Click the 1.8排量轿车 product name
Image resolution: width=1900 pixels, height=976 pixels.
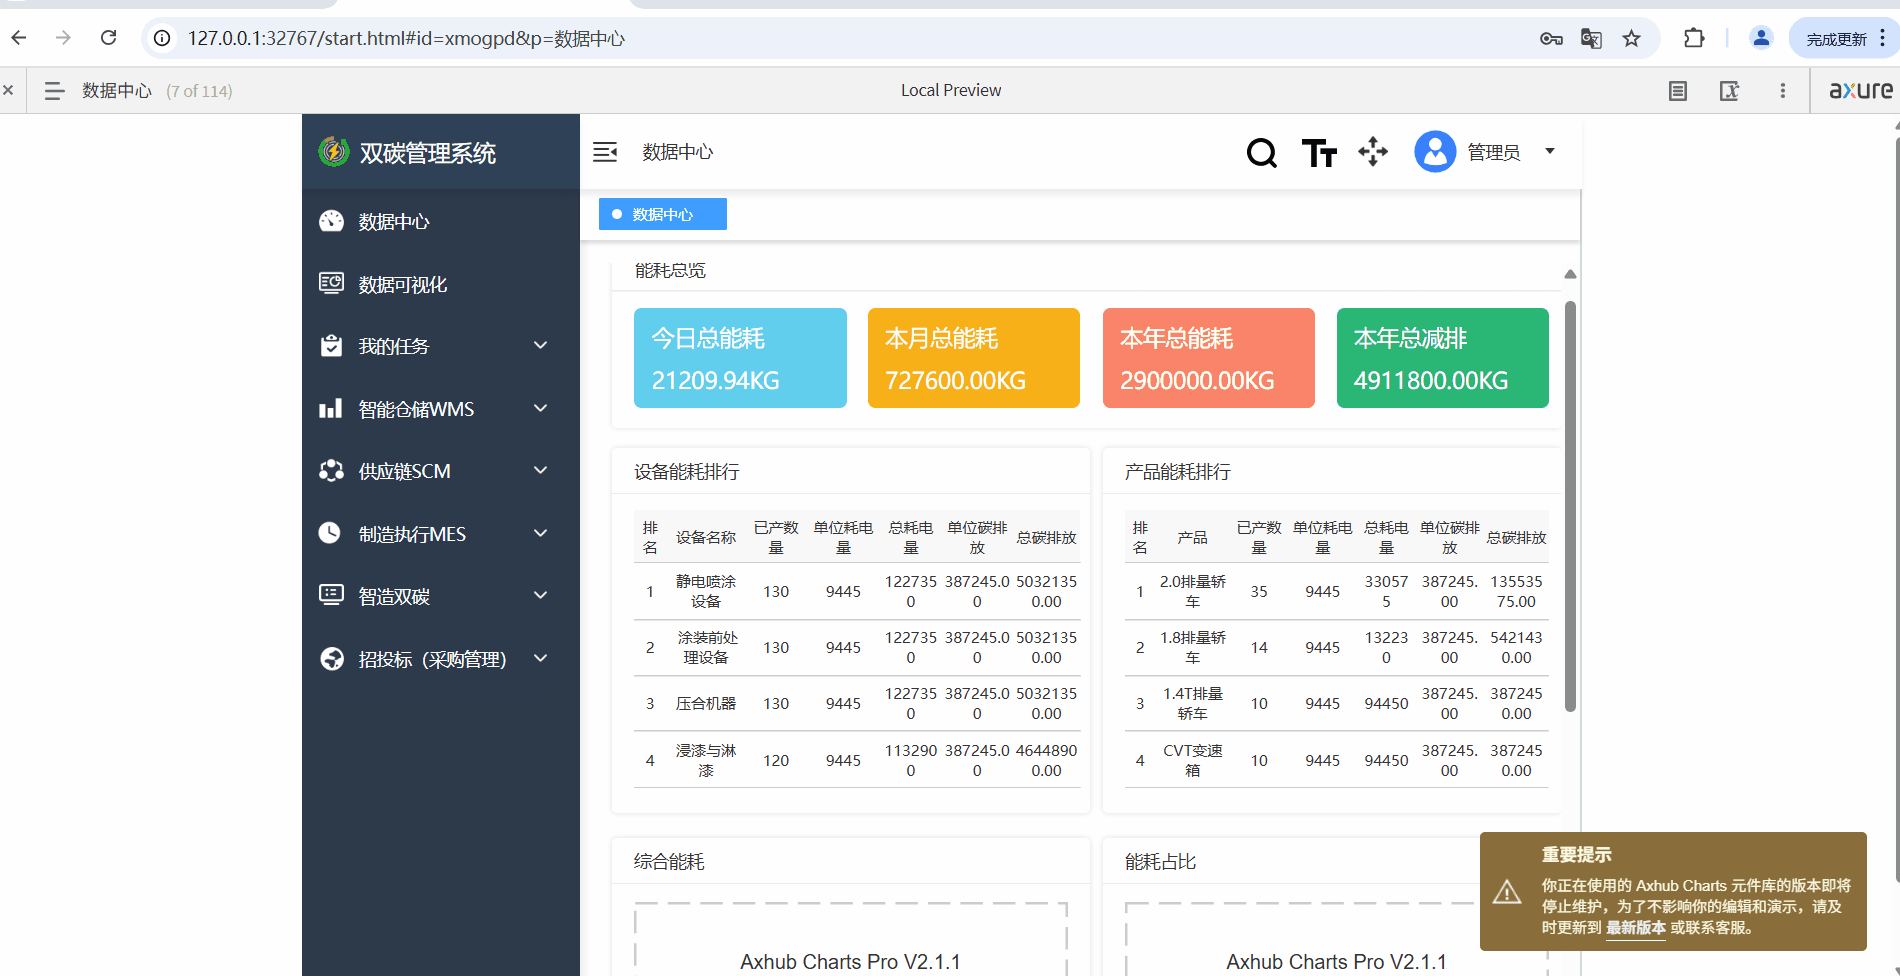click(x=1193, y=647)
